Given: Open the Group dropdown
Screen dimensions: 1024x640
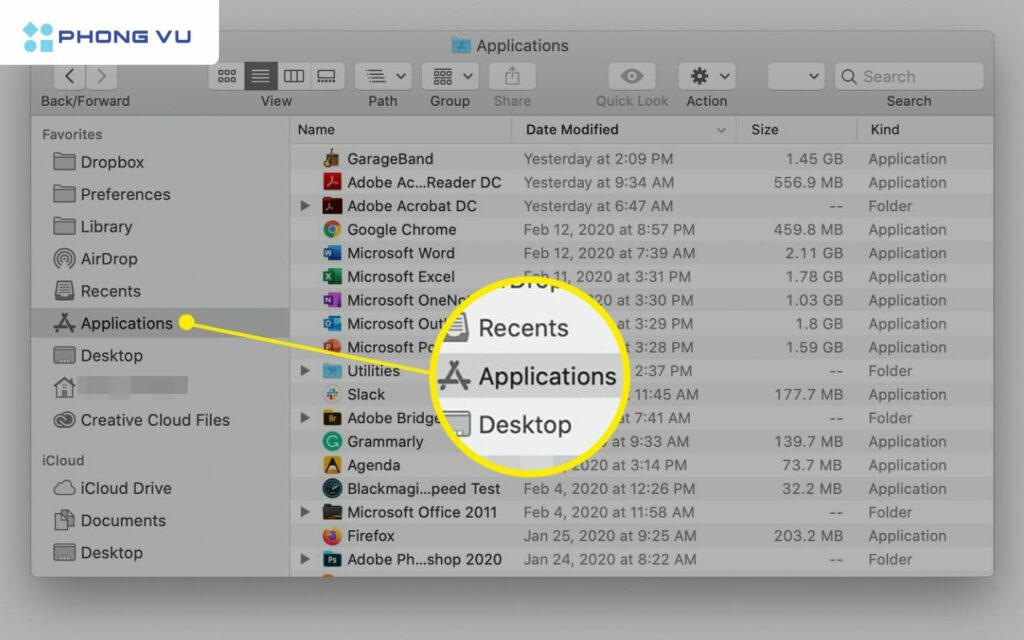Looking at the screenshot, I should tap(450, 76).
